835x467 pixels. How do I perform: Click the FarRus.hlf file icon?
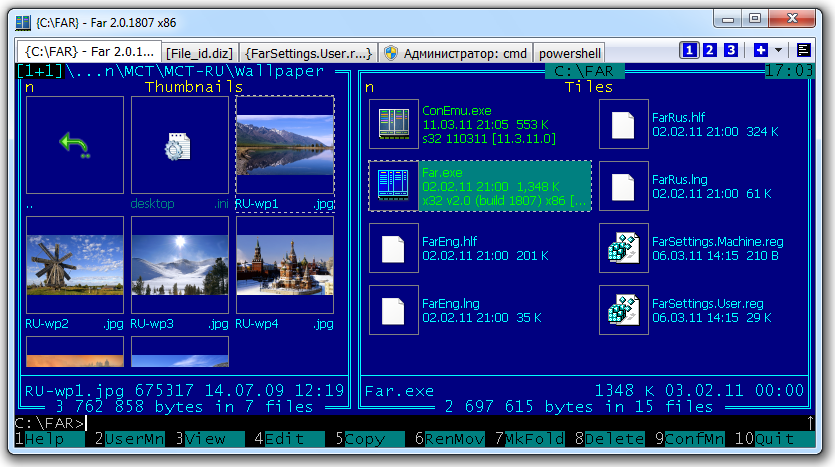tap(624, 124)
